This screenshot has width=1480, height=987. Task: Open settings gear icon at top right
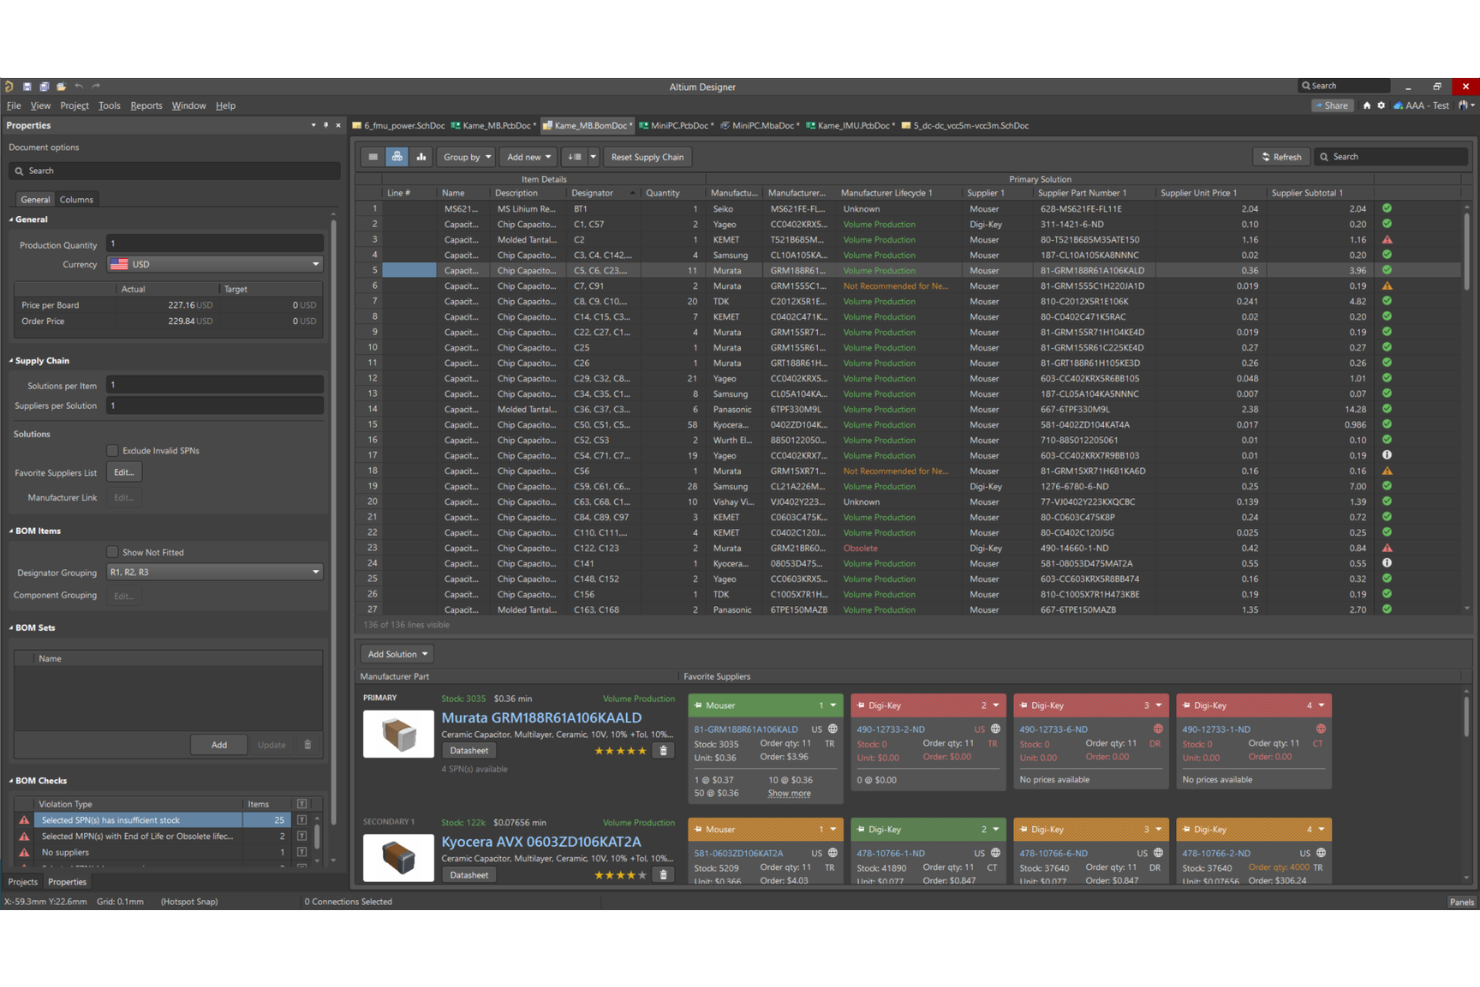[x=1381, y=105]
